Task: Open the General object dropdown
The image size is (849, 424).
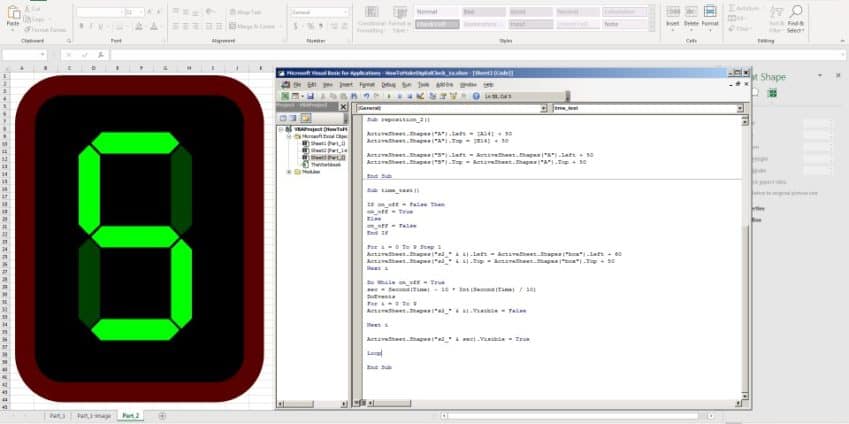Action: pos(543,107)
